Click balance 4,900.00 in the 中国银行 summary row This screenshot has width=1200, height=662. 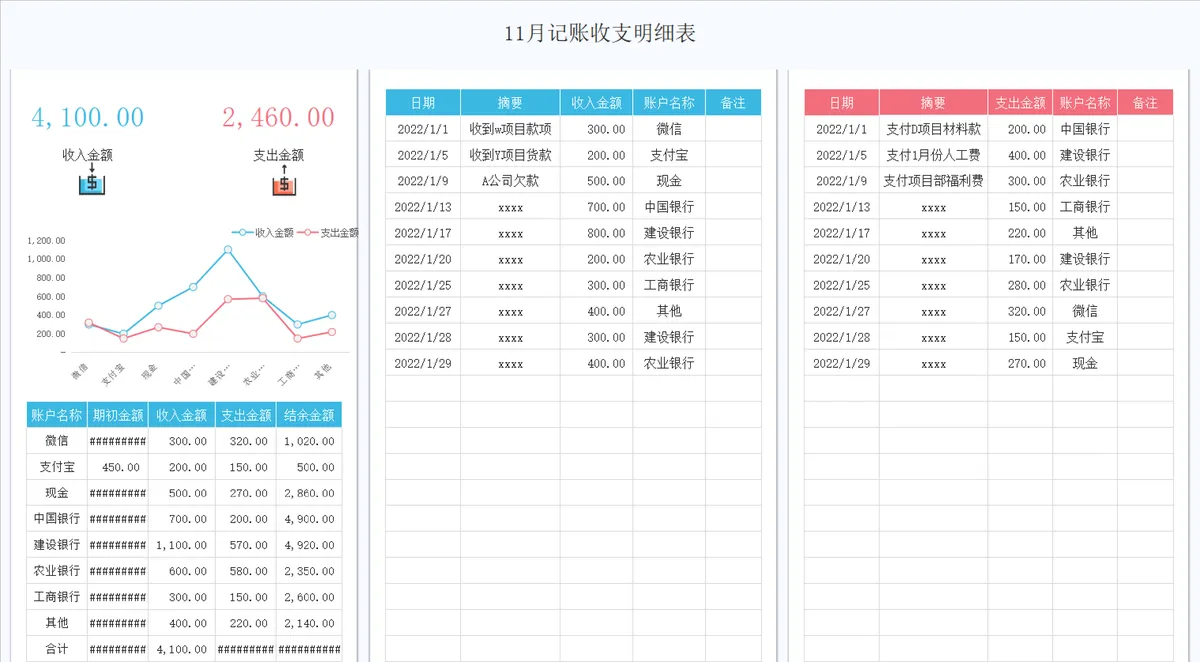click(x=309, y=519)
